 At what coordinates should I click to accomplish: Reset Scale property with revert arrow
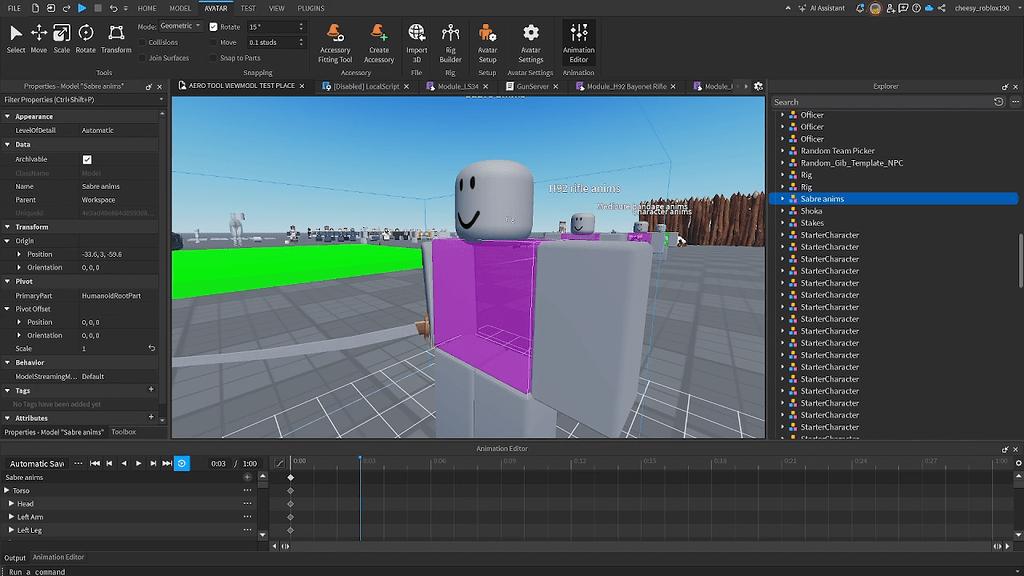(x=152, y=348)
